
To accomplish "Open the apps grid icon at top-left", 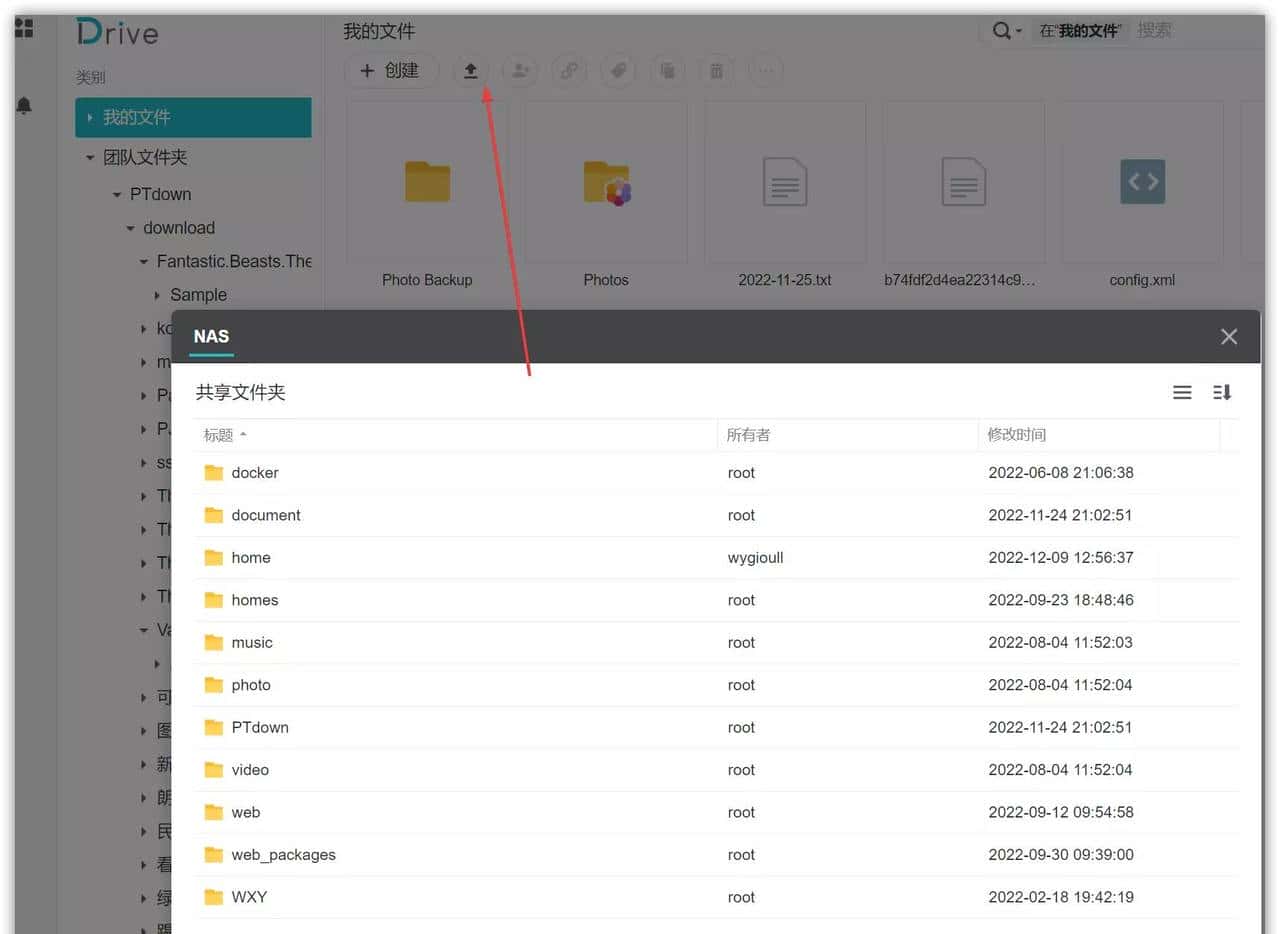I will click(24, 28).
